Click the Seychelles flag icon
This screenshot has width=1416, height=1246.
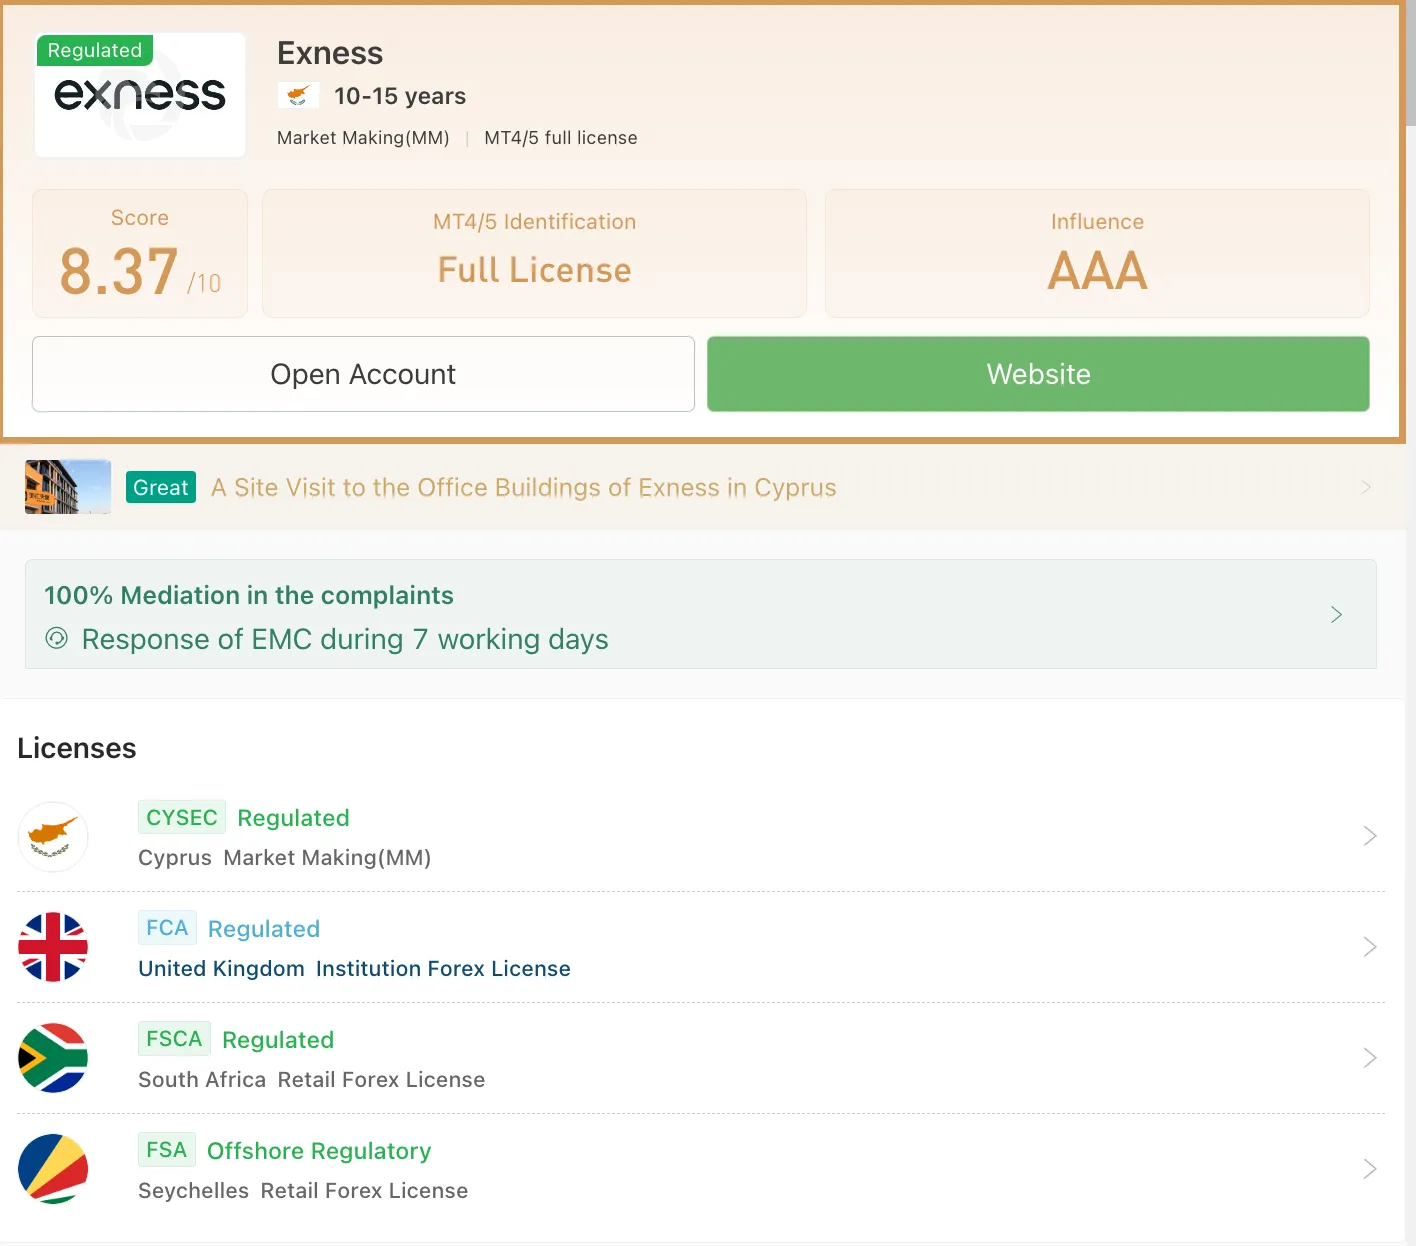click(x=53, y=1169)
